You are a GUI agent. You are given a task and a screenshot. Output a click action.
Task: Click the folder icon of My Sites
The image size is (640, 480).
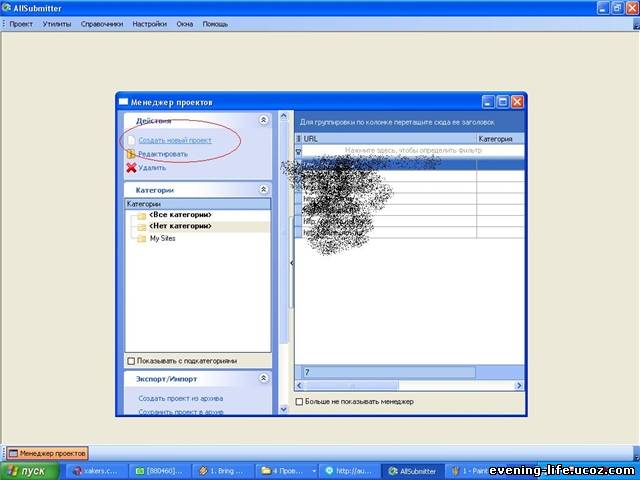141,239
